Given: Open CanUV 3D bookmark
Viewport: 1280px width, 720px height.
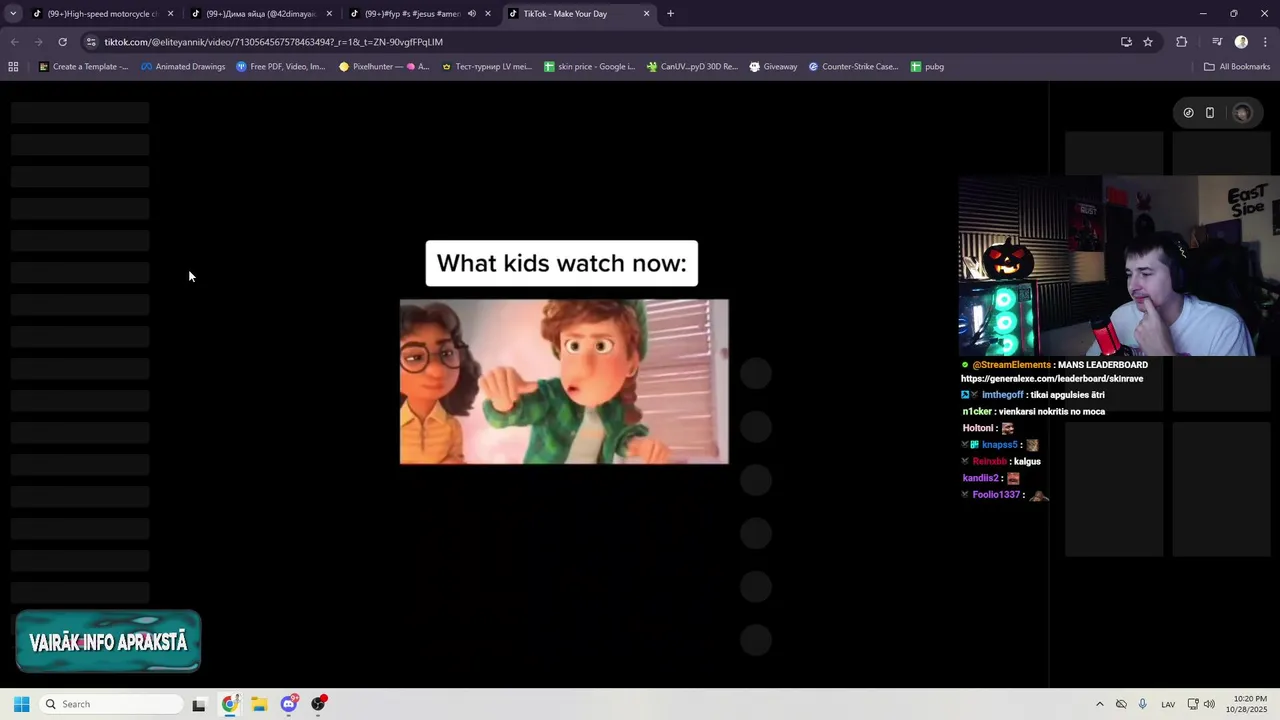Looking at the screenshot, I should (x=692, y=67).
